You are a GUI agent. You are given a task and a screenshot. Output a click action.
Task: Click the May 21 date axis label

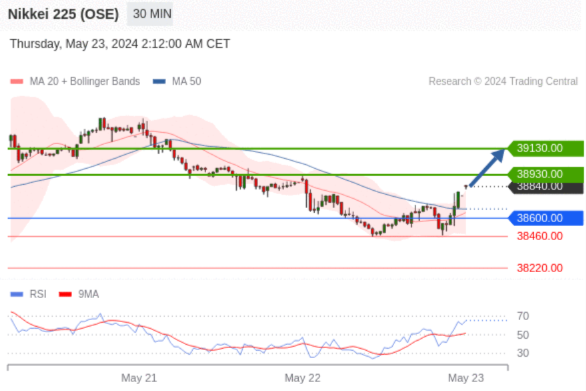click(139, 378)
